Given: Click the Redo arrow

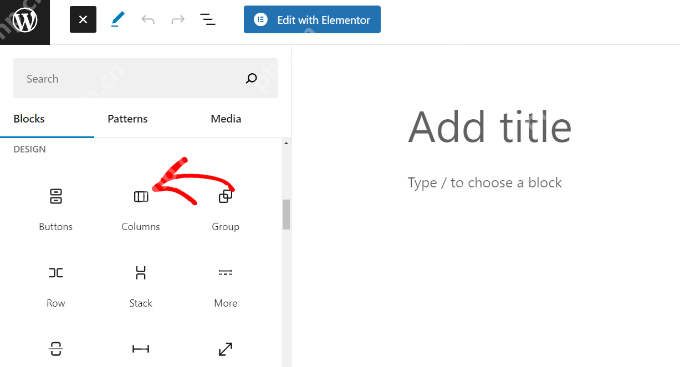Looking at the screenshot, I should point(178,20).
